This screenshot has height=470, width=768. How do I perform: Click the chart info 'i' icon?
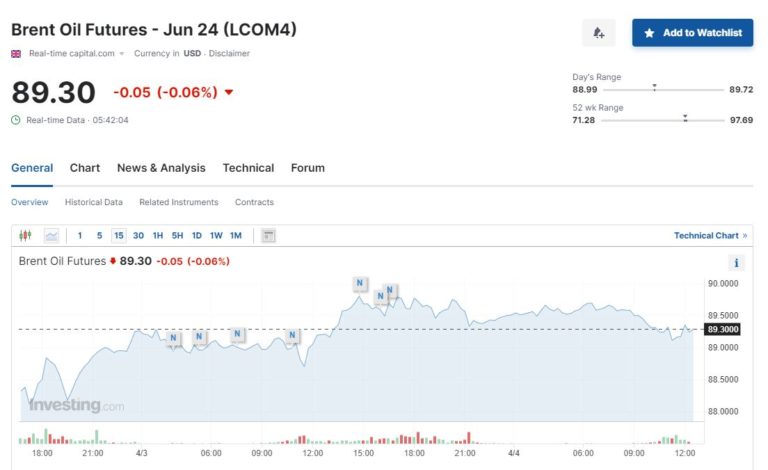(737, 263)
